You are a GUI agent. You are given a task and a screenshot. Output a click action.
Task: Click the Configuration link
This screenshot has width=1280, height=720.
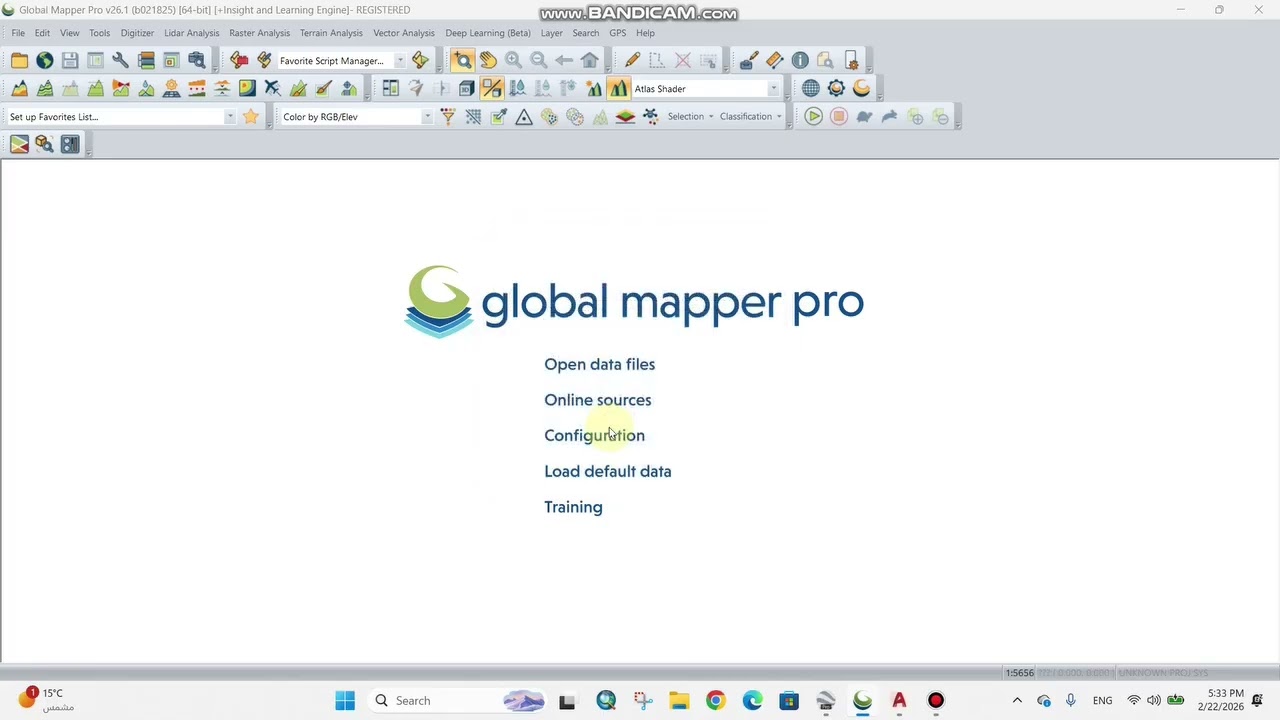pos(595,436)
